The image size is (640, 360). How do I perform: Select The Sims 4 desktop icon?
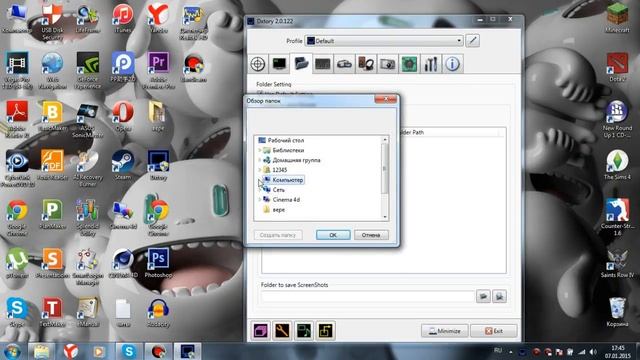pyautogui.click(x=617, y=165)
